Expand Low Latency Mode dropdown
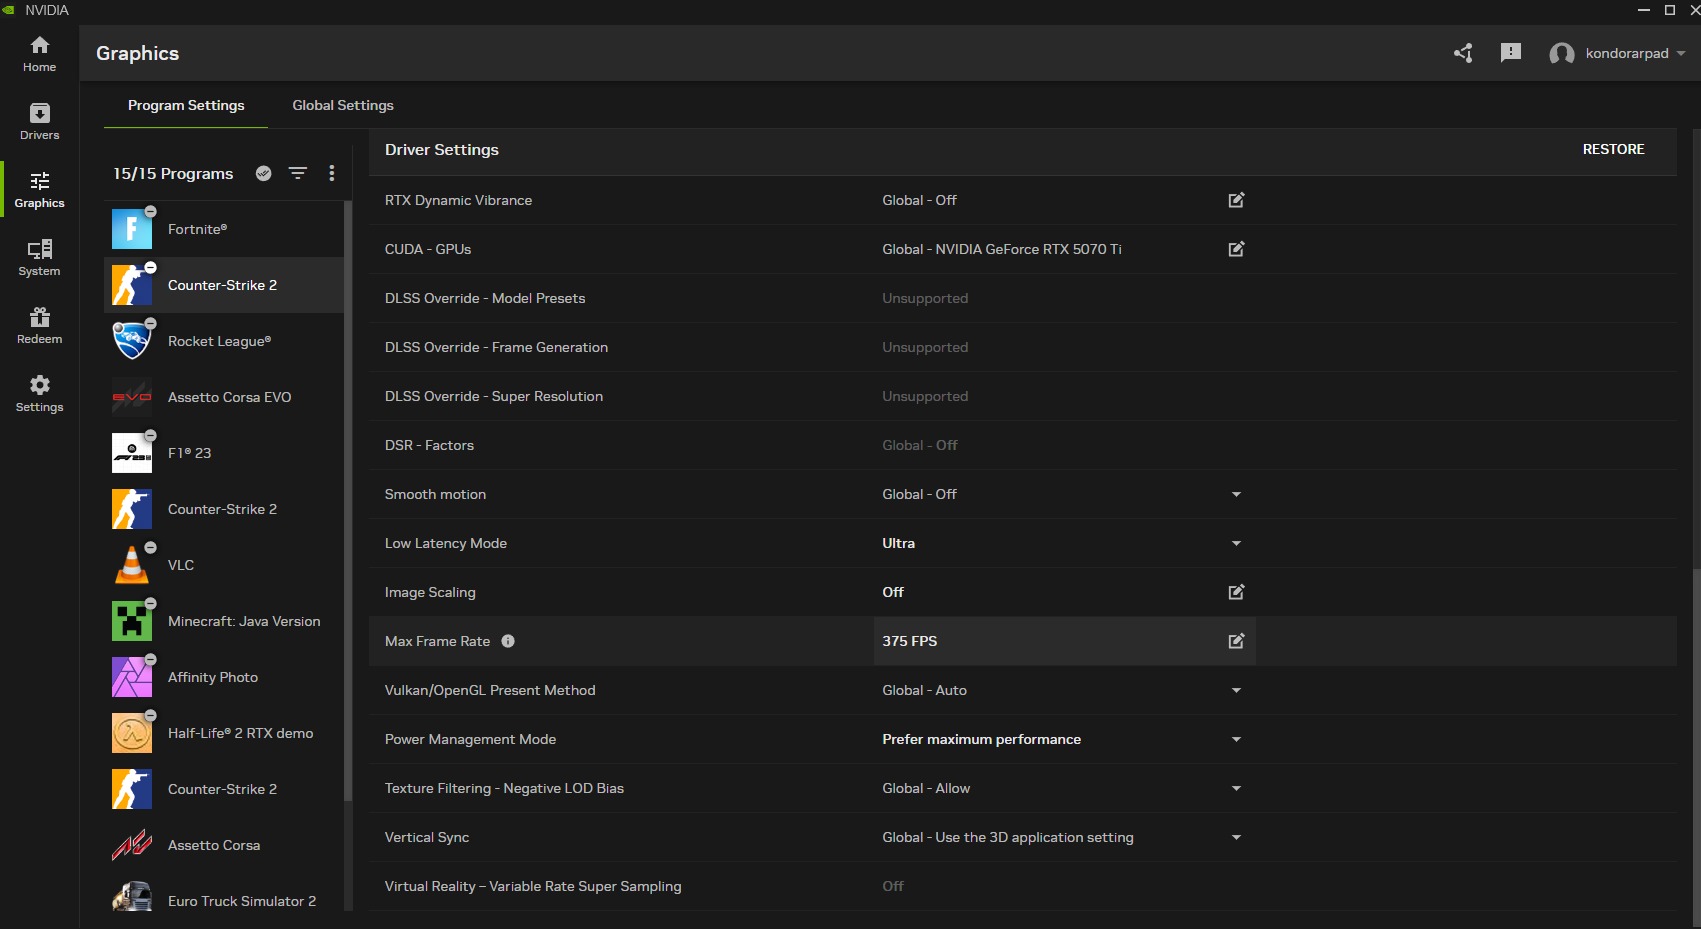 (1236, 543)
